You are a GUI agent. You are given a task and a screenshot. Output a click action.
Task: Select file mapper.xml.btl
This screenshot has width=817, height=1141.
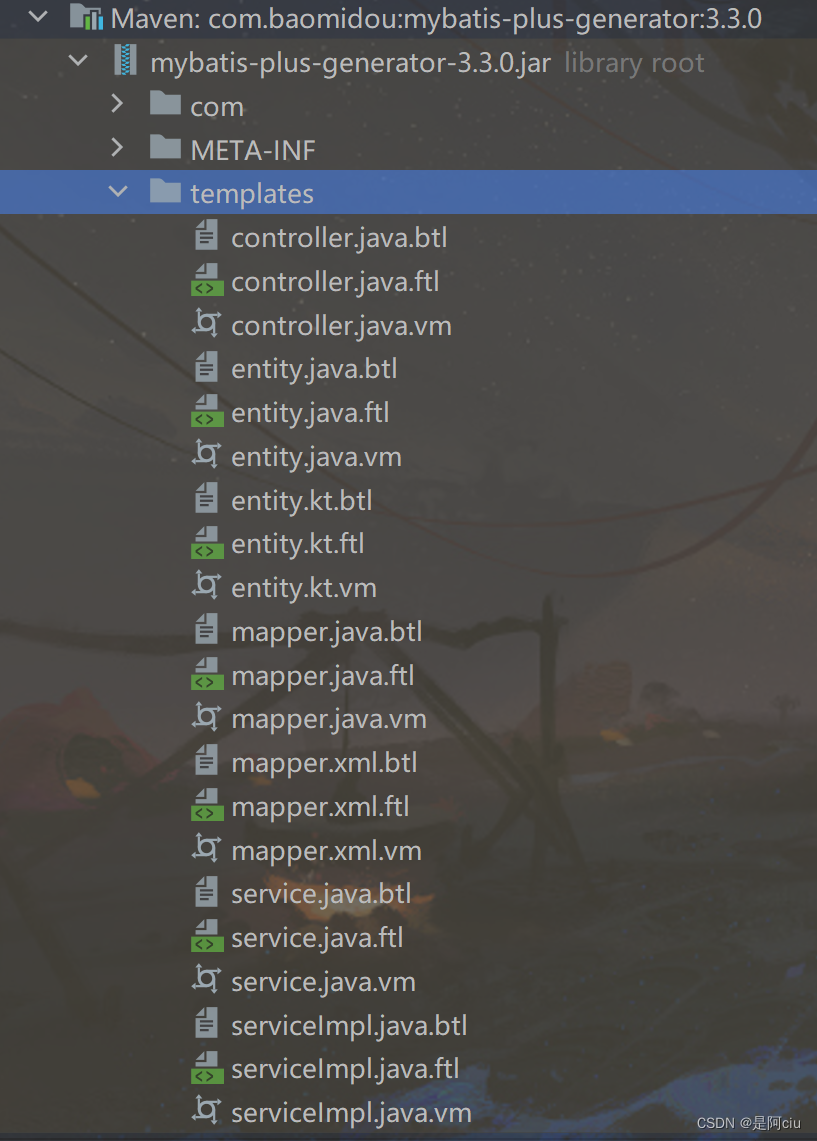(324, 763)
